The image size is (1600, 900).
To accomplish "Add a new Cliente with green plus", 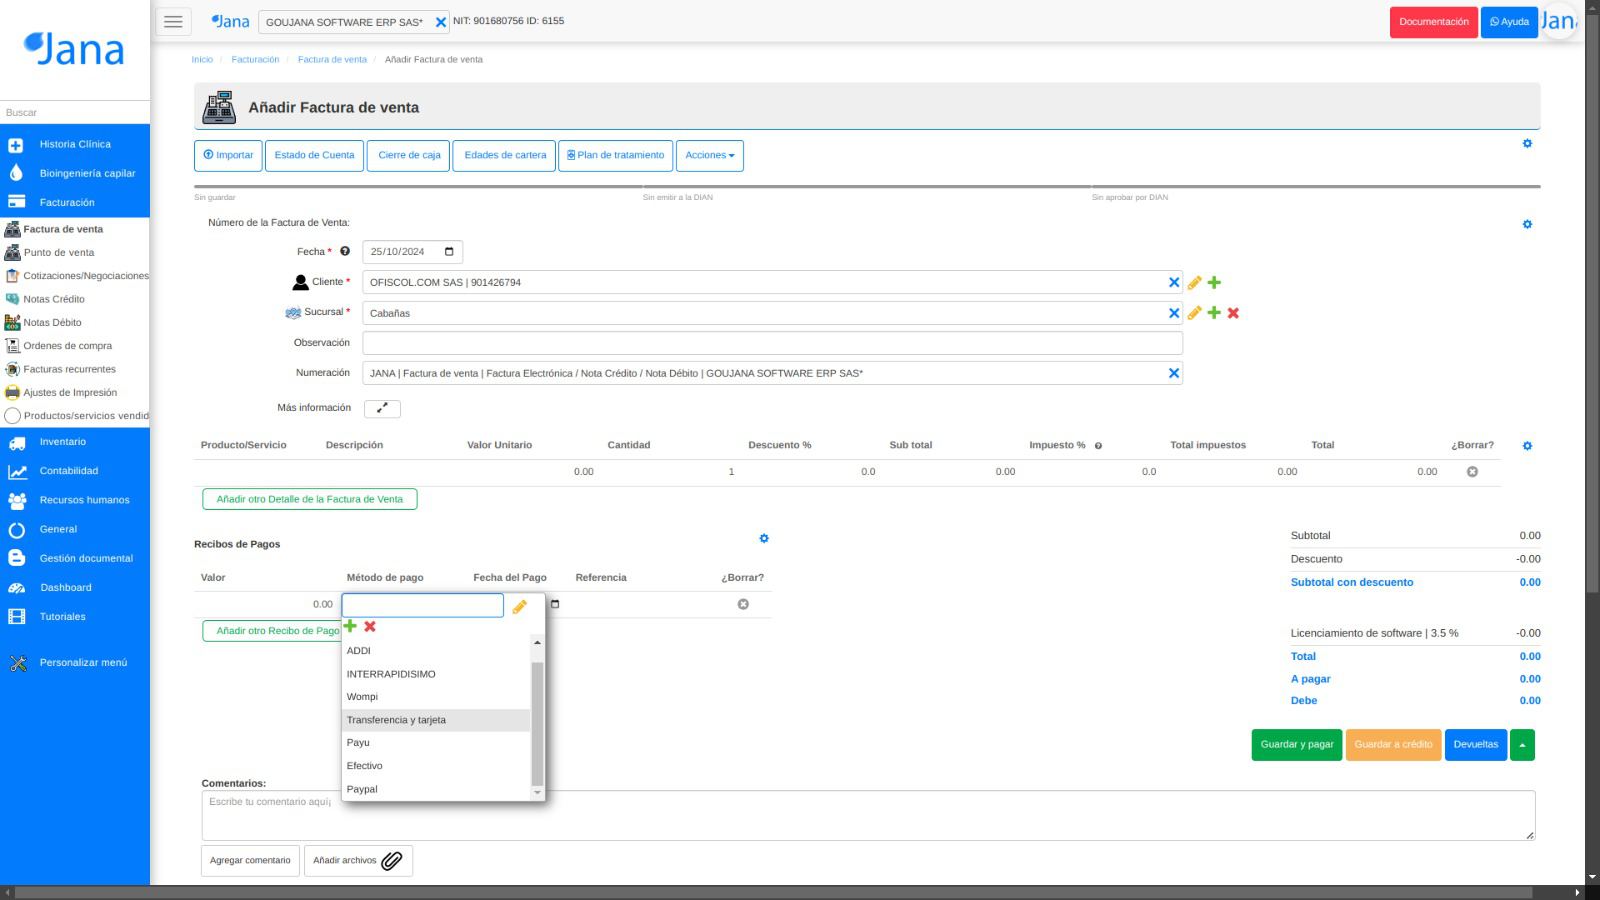I will click(x=1214, y=283).
